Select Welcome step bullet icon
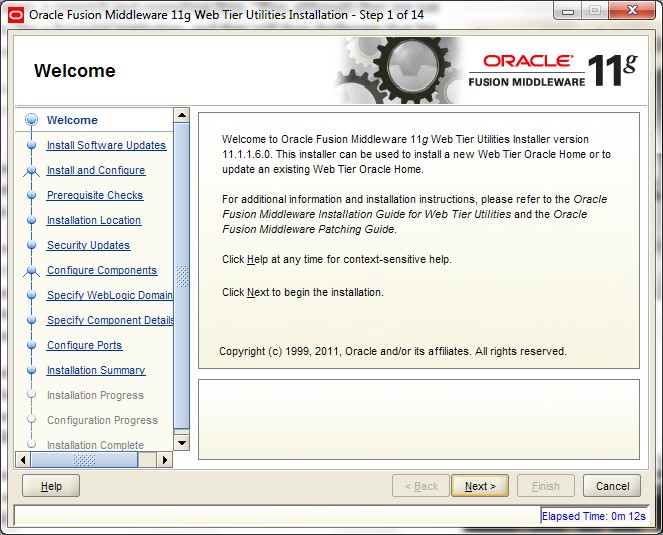The height and width of the screenshot is (535, 663). (31, 120)
